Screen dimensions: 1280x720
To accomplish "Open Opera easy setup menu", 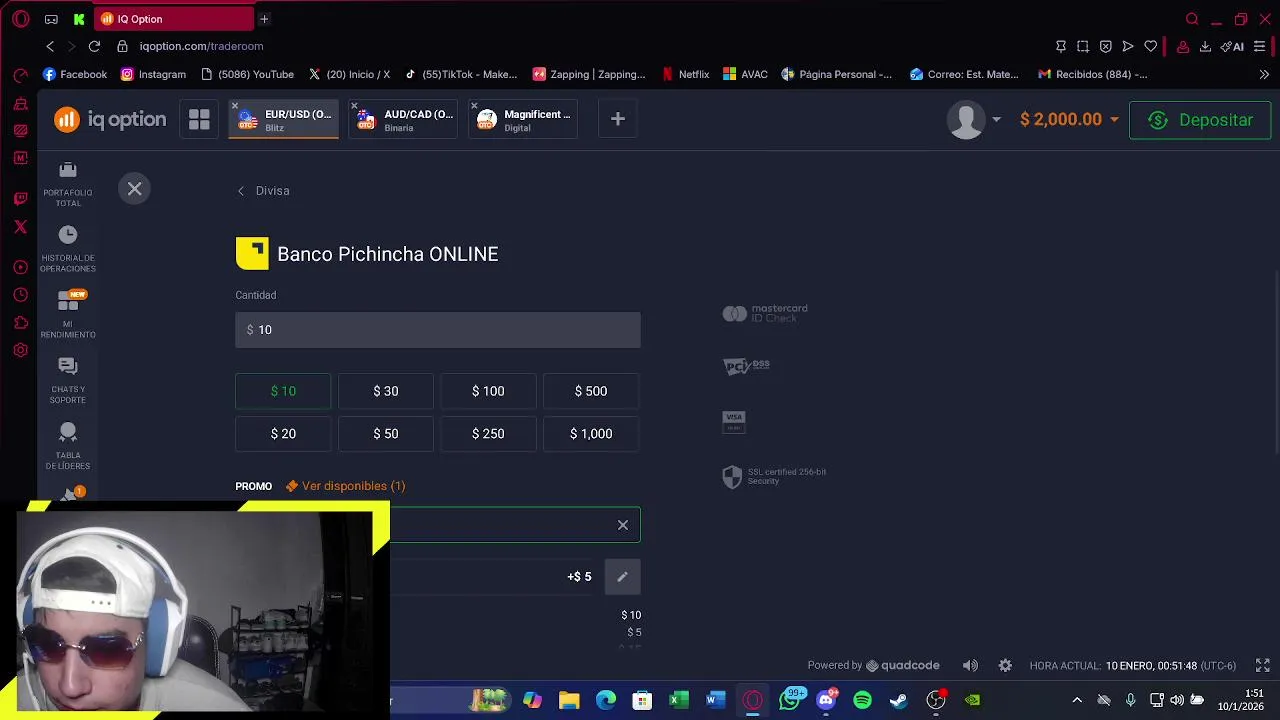I will [1260, 46].
